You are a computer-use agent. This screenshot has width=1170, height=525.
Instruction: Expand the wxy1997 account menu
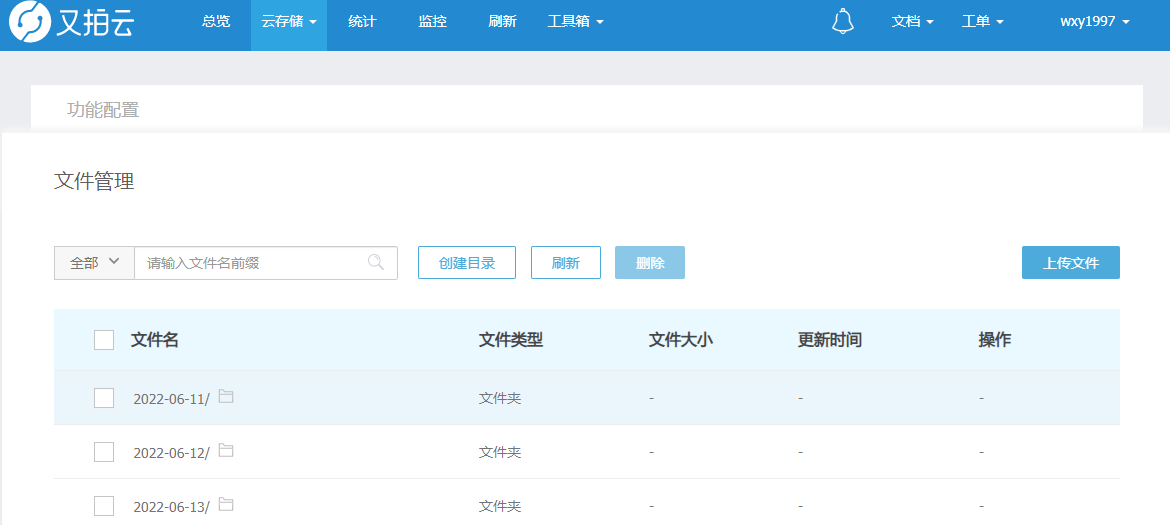1094,21
